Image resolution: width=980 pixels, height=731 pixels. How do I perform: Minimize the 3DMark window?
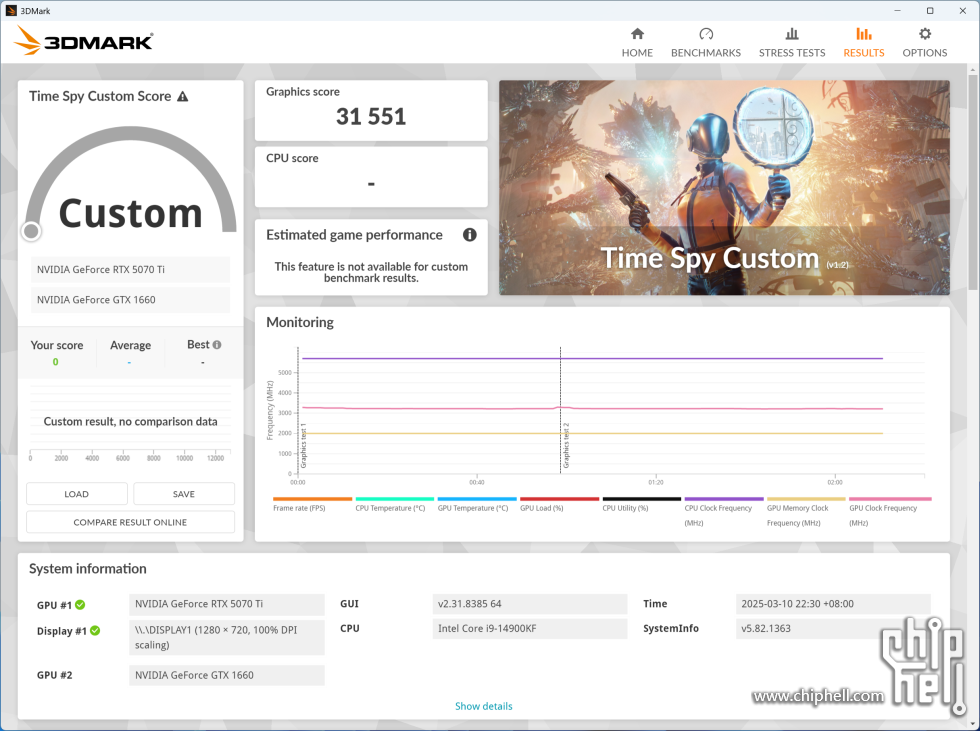click(898, 11)
